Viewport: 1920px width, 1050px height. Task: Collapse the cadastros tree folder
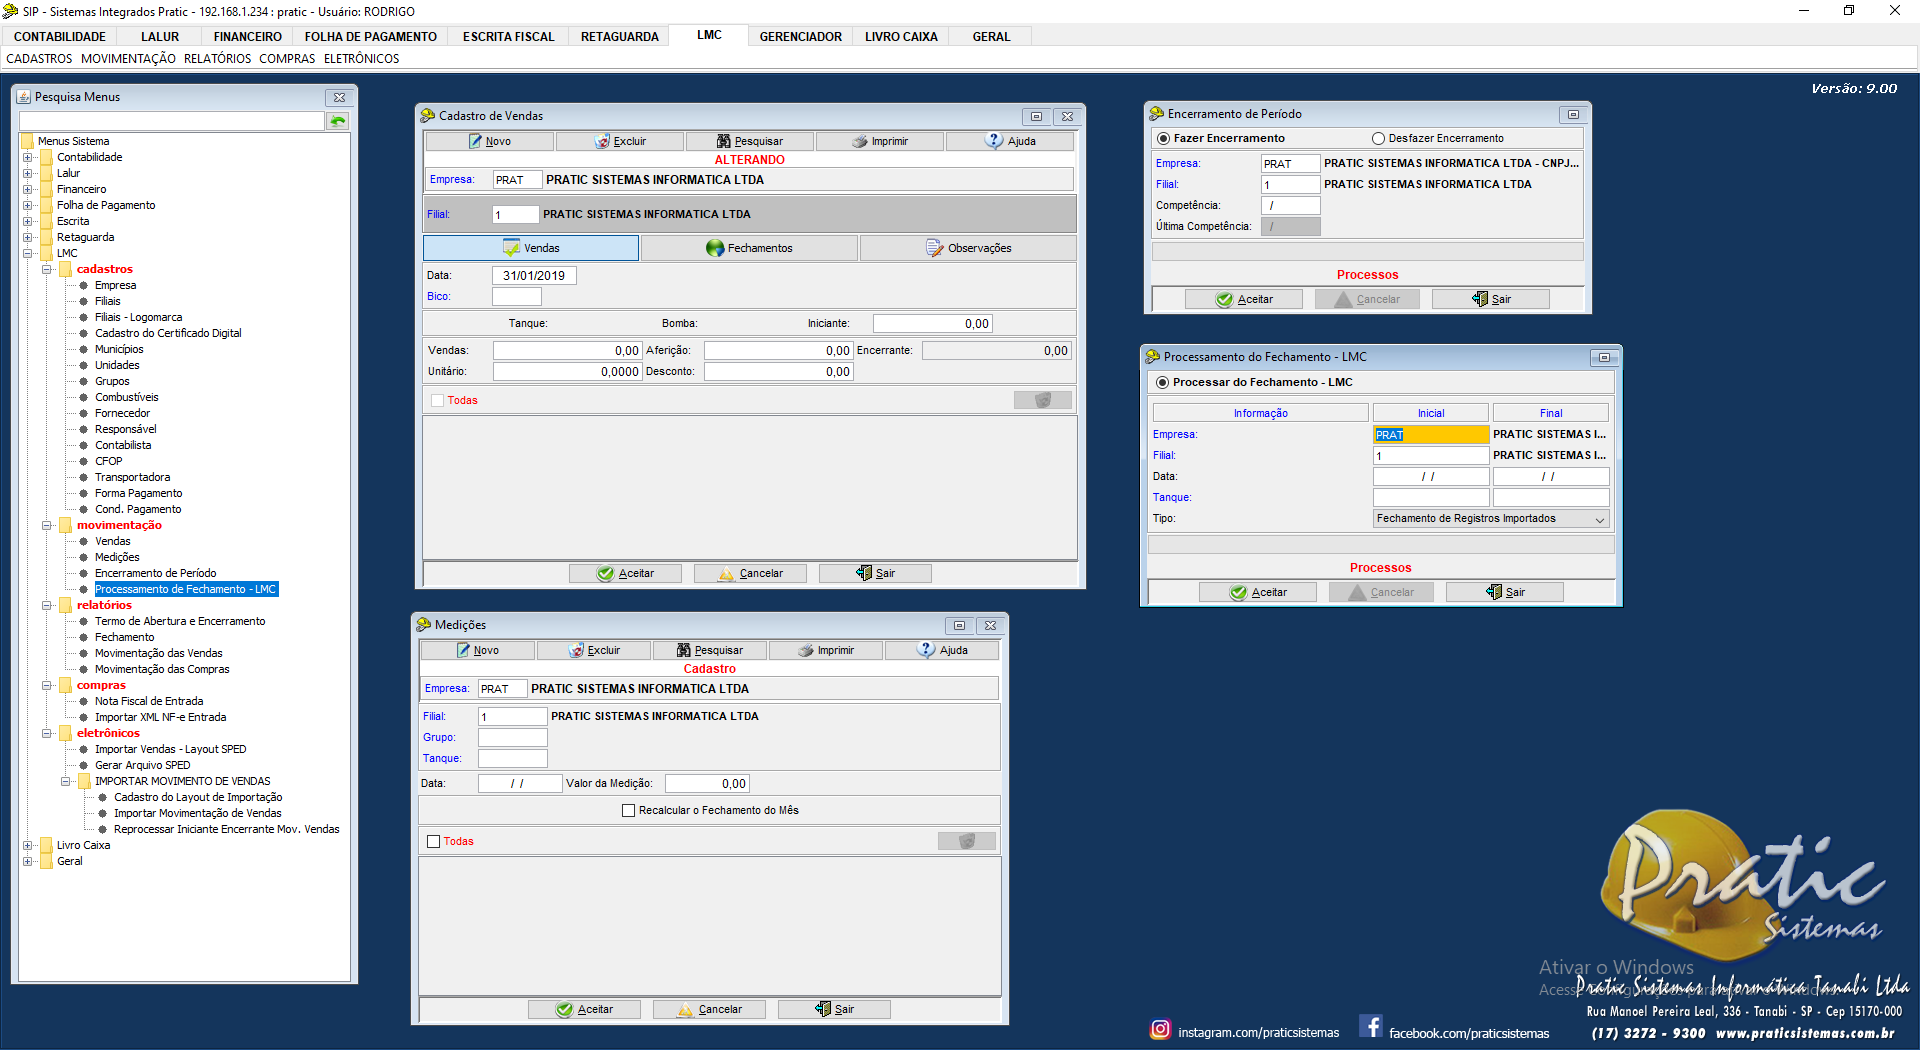coord(47,269)
